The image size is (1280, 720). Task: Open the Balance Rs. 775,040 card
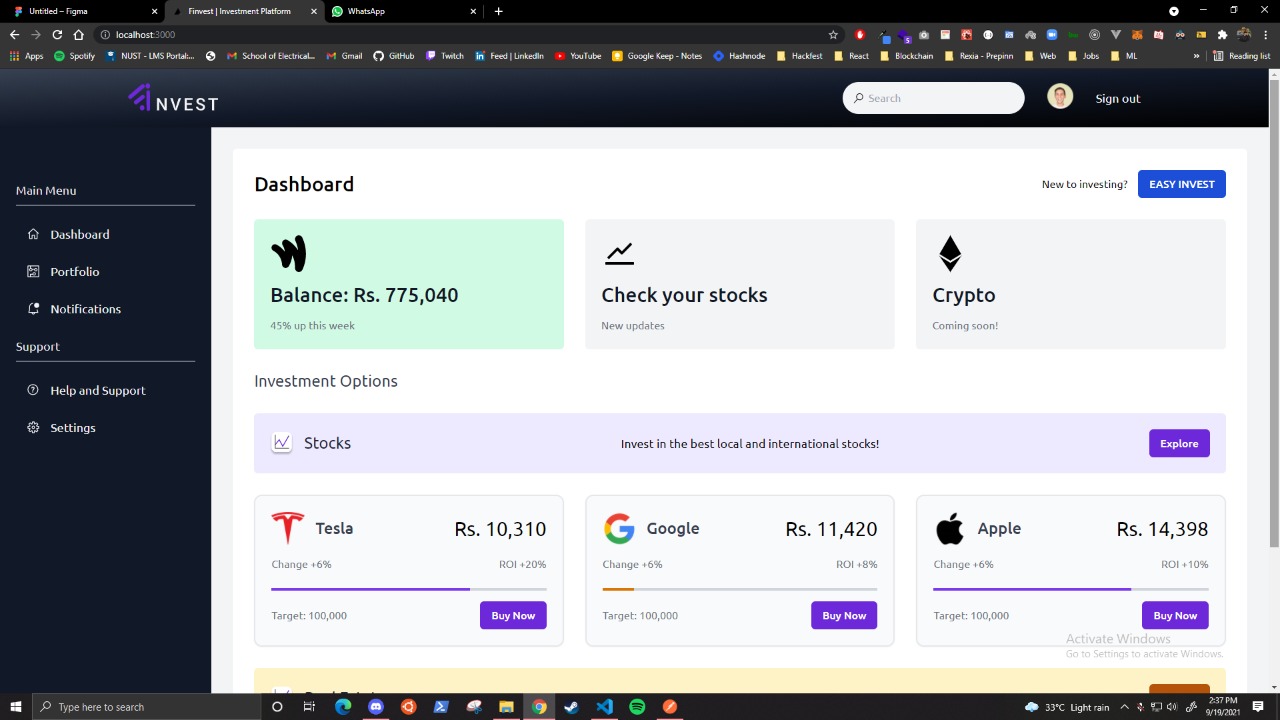(x=409, y=284)
